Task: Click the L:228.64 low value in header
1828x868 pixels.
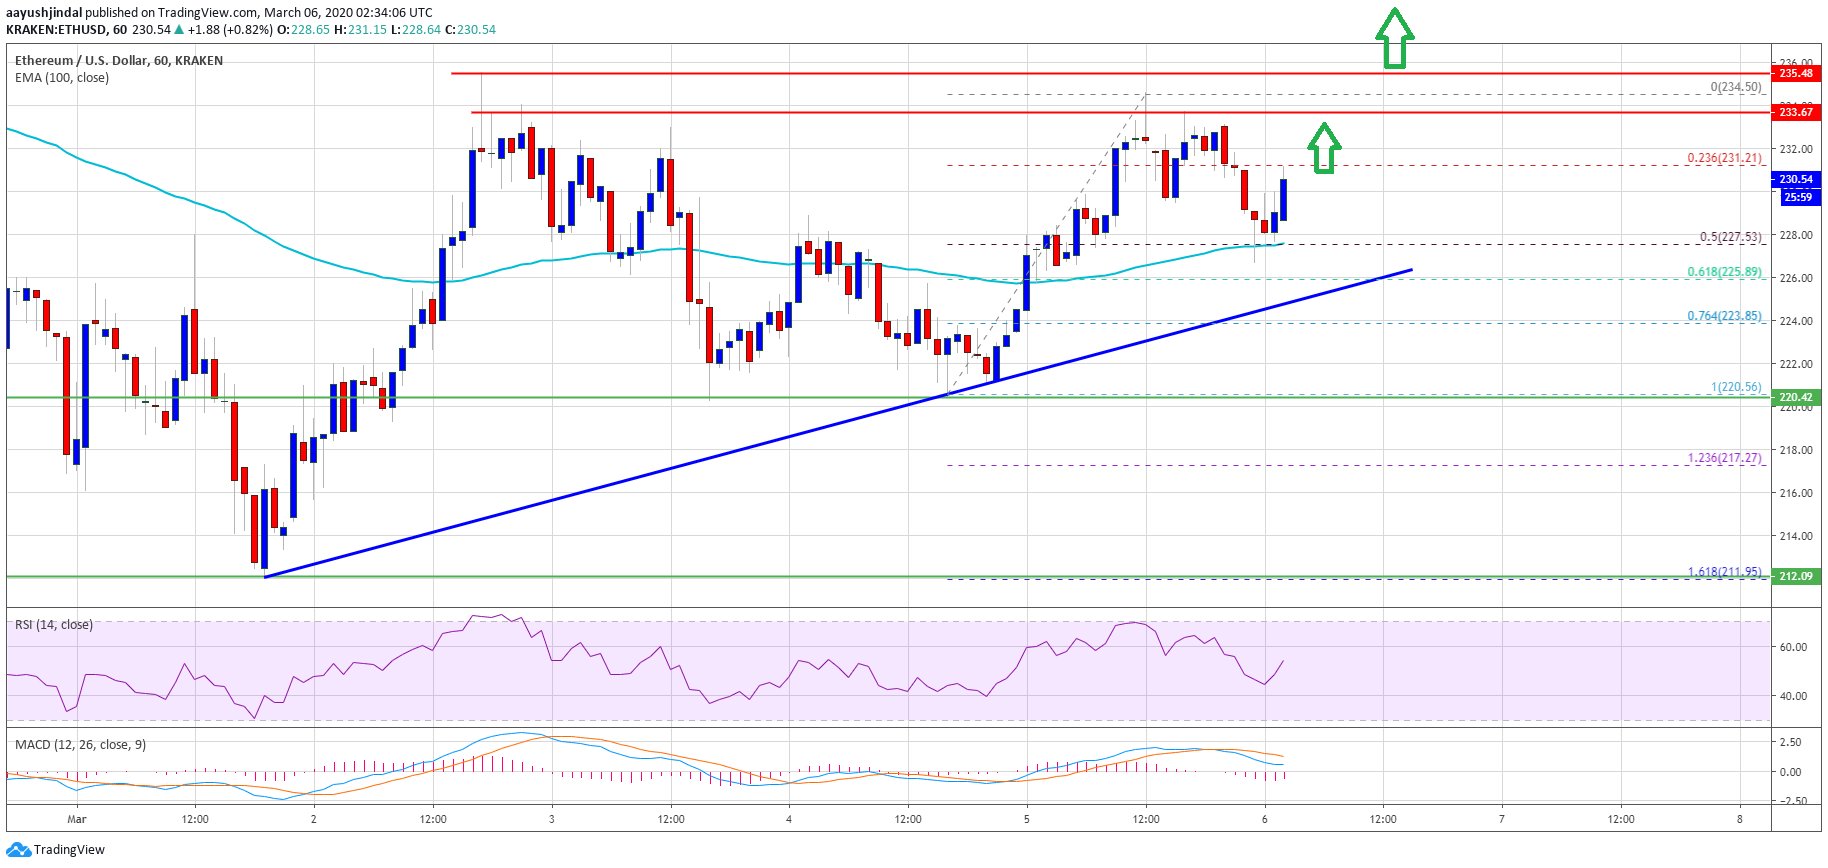Action: click(415, 30)
